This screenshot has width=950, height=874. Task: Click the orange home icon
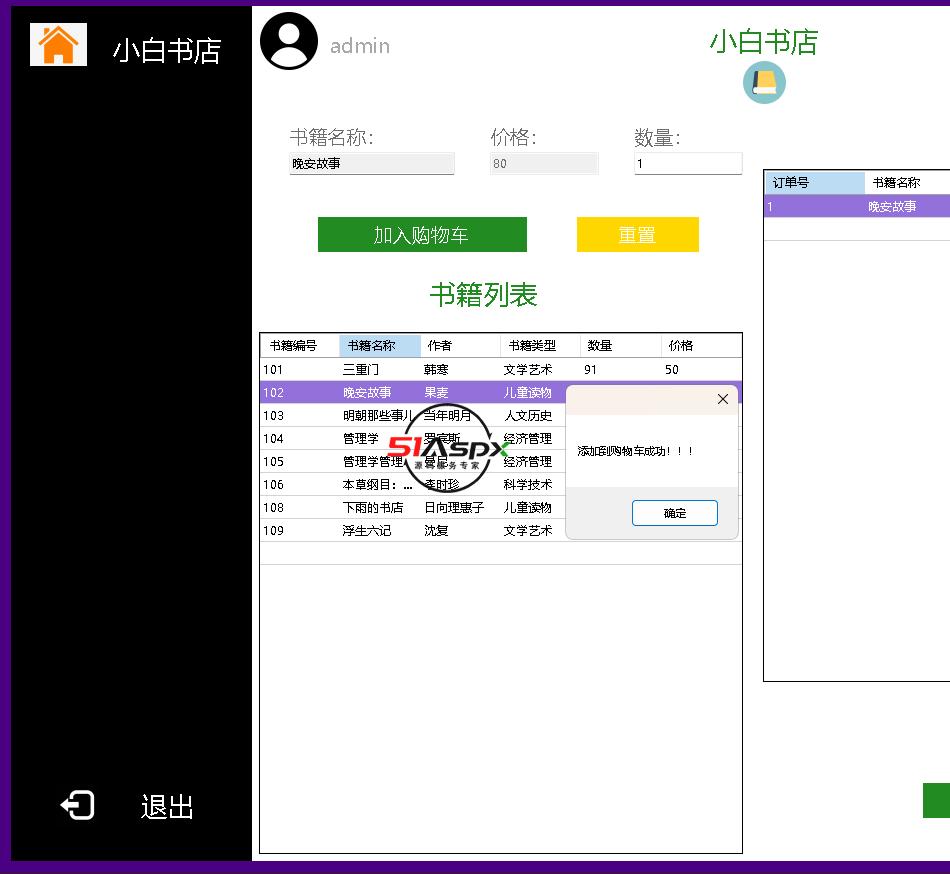tap(58, 45)
